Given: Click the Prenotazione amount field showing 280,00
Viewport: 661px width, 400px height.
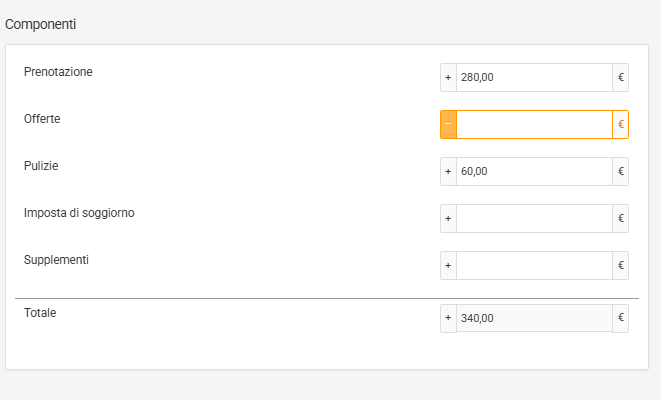Looking at the screenshot, I should click(534, 78).
